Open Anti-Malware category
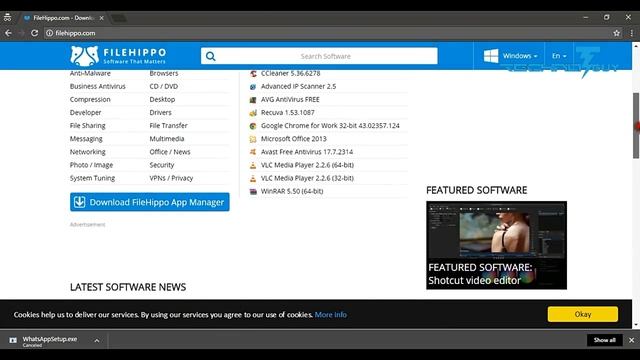 click(x=90, y=73)
